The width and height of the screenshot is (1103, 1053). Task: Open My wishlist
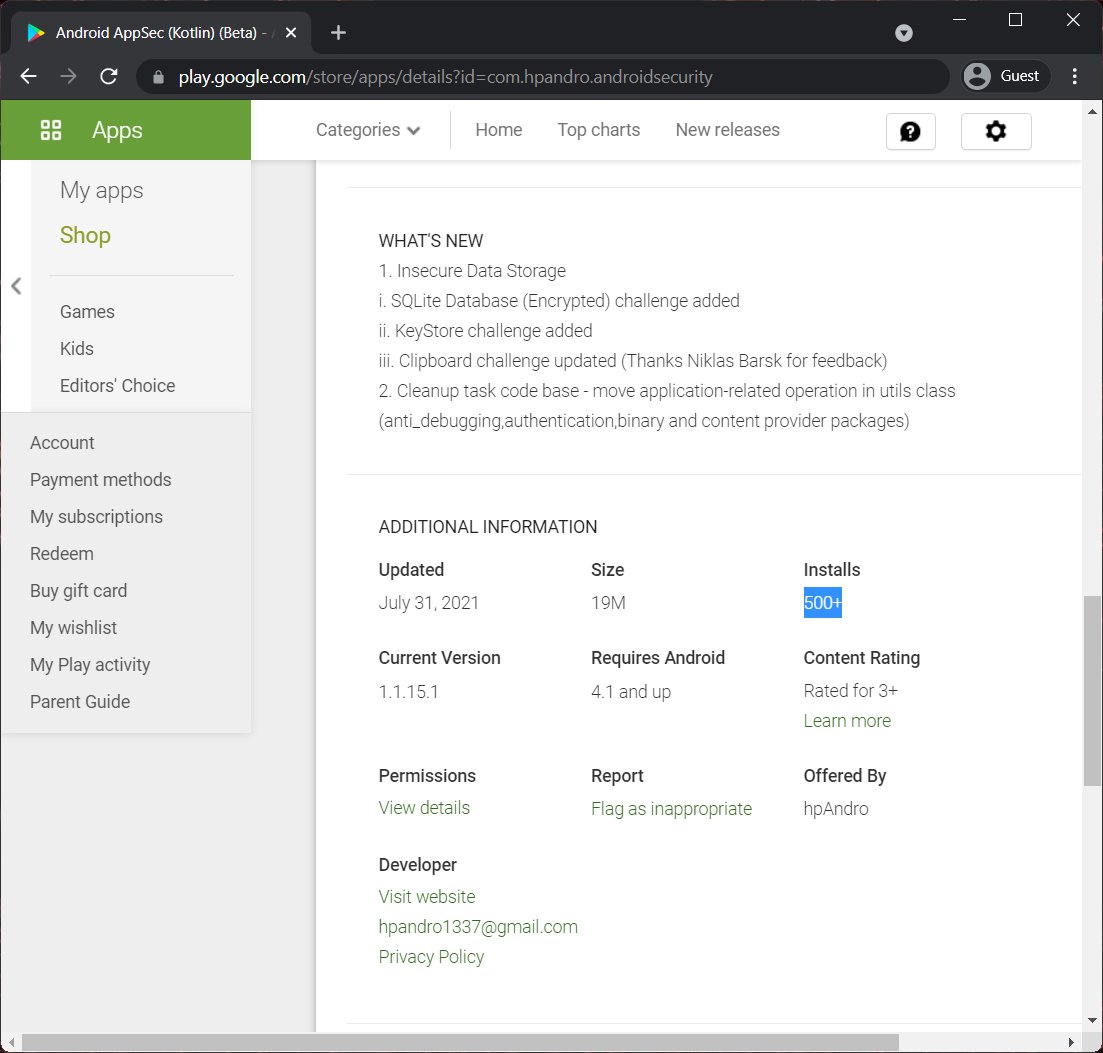[x=73, y=627]
